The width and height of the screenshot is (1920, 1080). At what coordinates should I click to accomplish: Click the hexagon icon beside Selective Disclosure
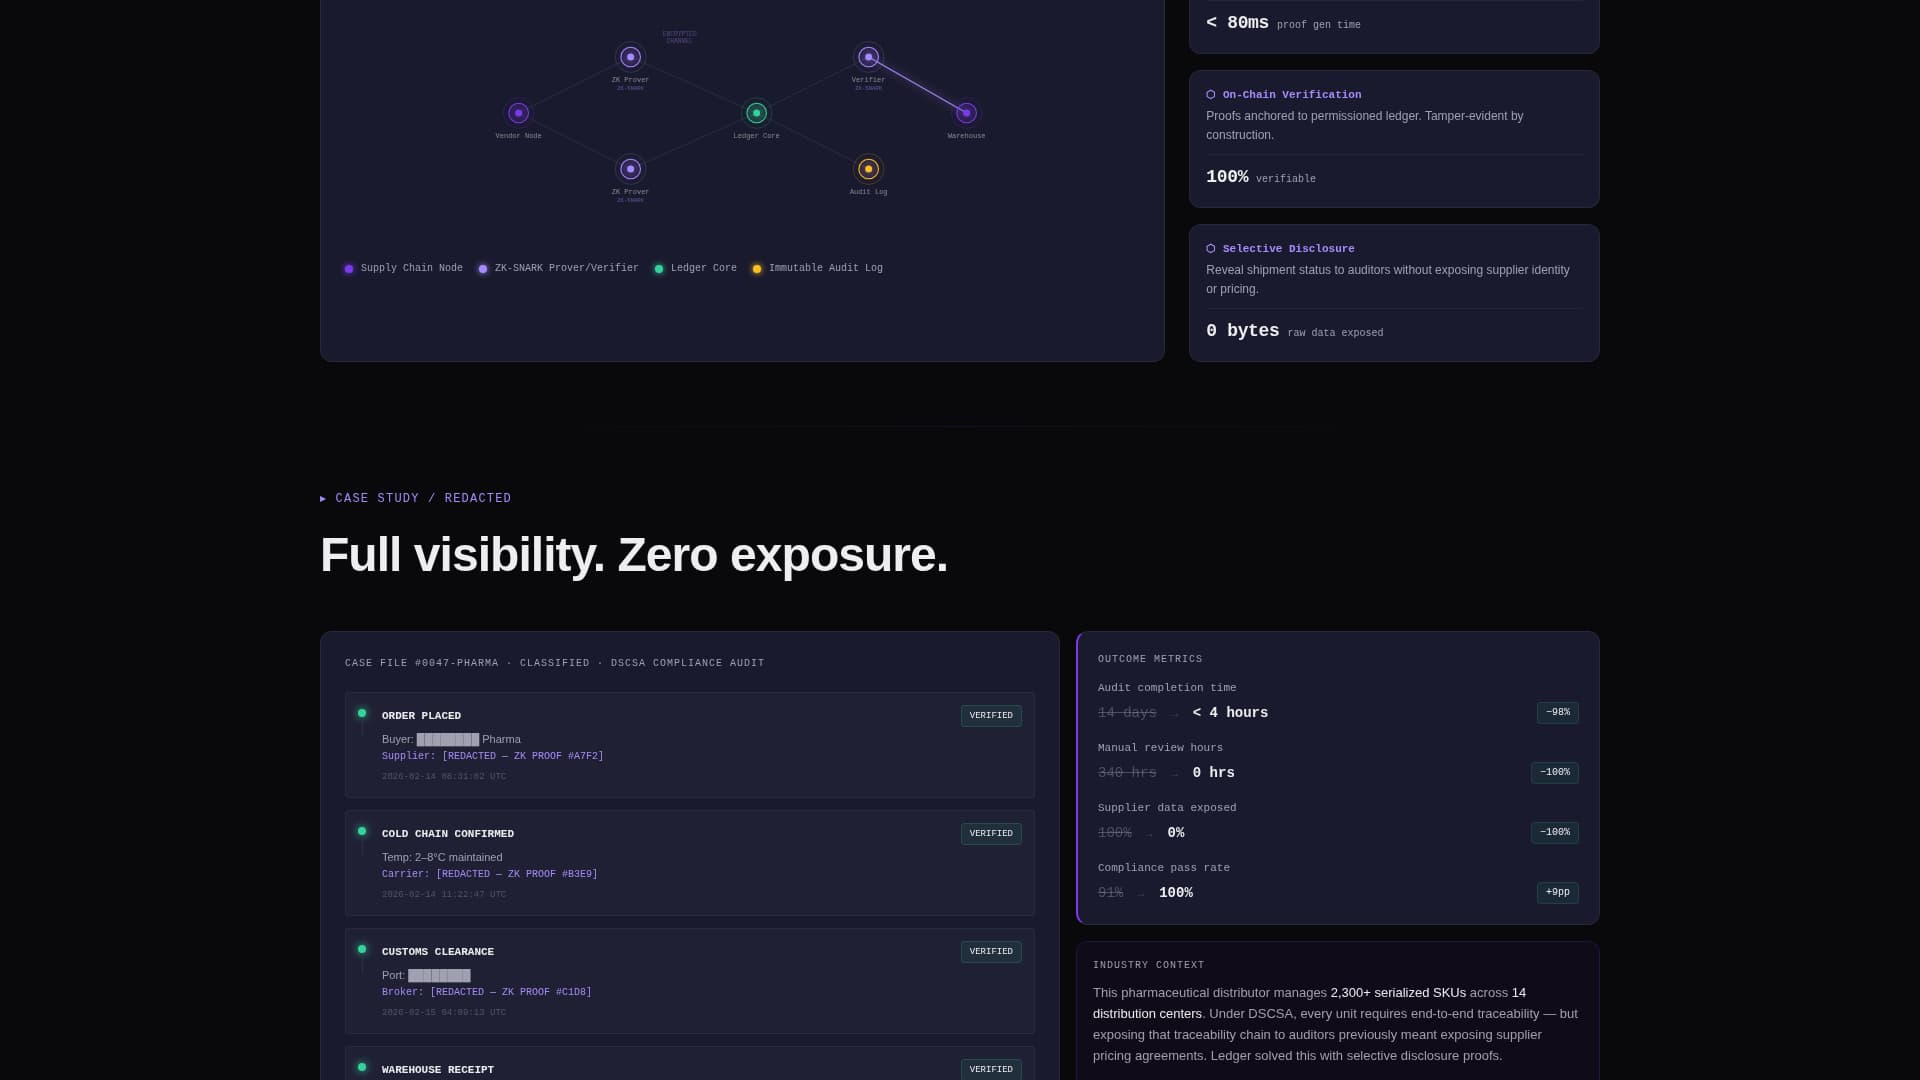(1211, 249)
